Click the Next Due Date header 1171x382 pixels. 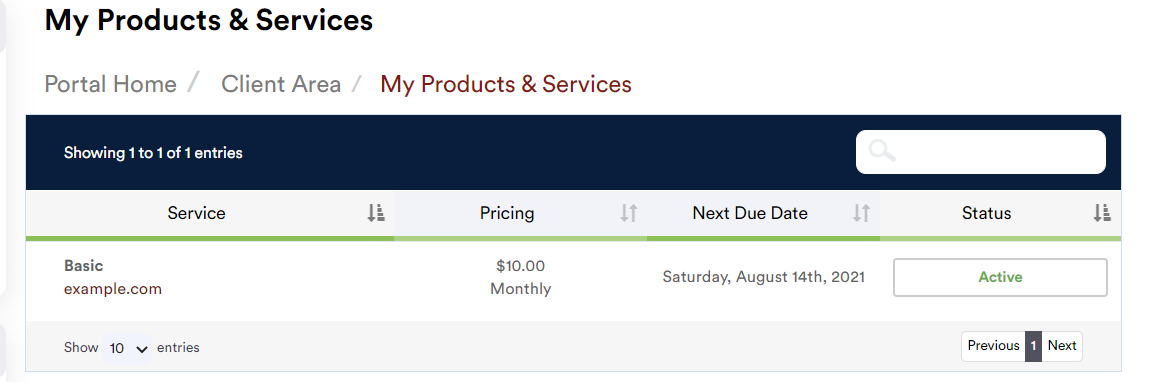pyautogui.click(x=750, y=213)
